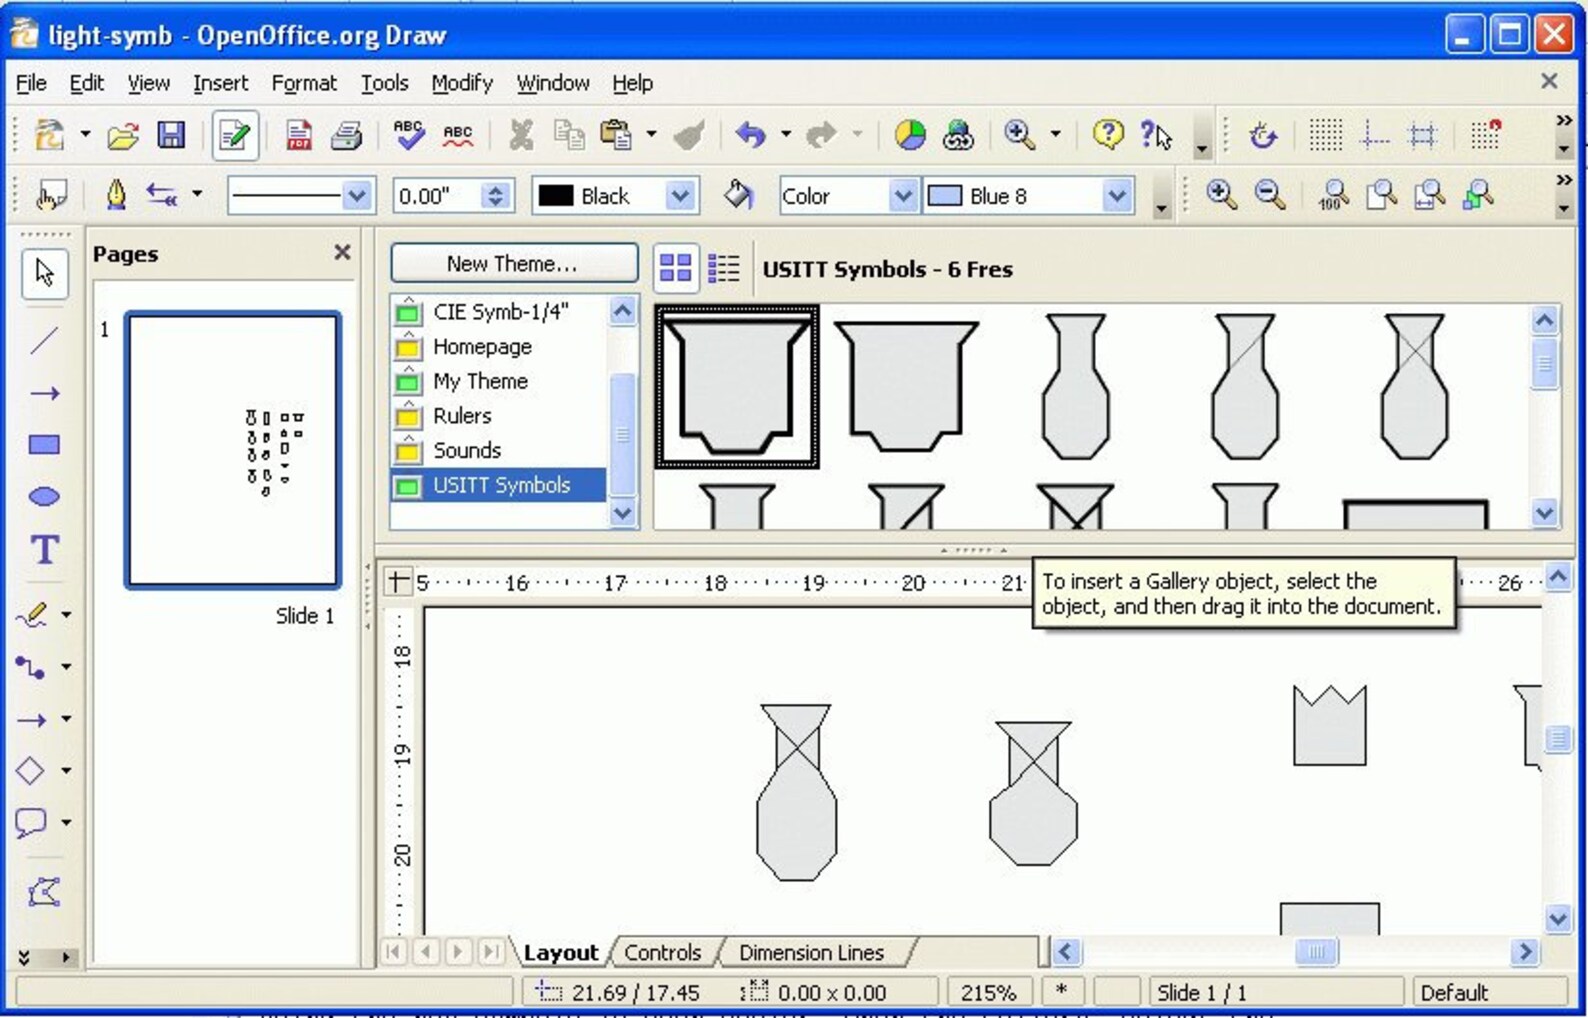
Task: Select the Curve freeform tool
Action: [32, 614]
